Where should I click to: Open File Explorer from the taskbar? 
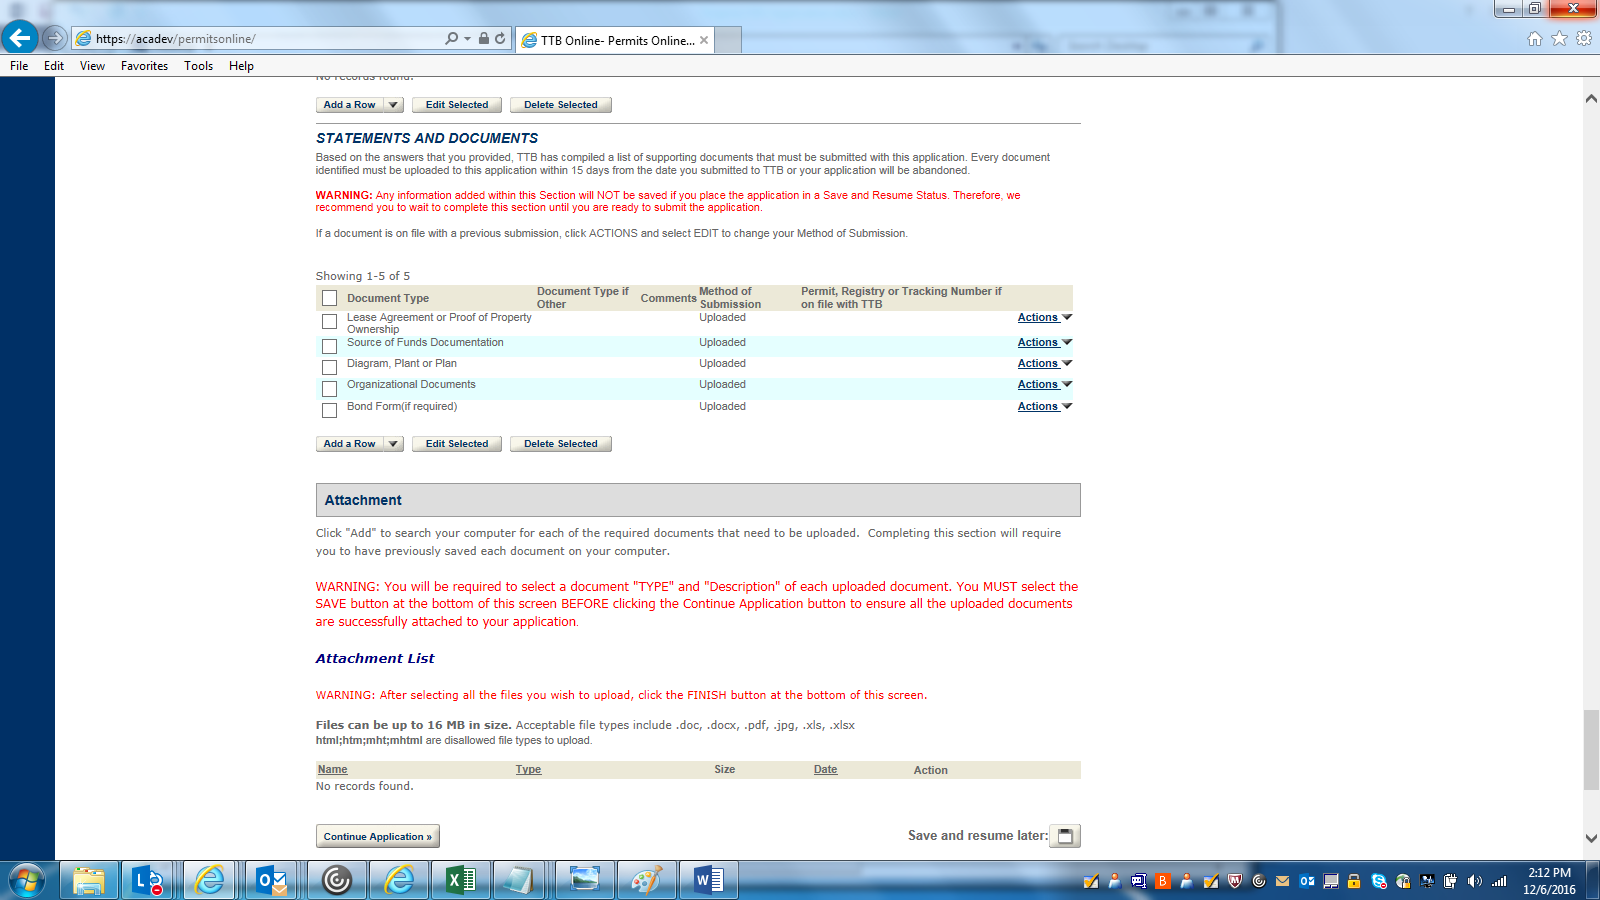point(89,880)
